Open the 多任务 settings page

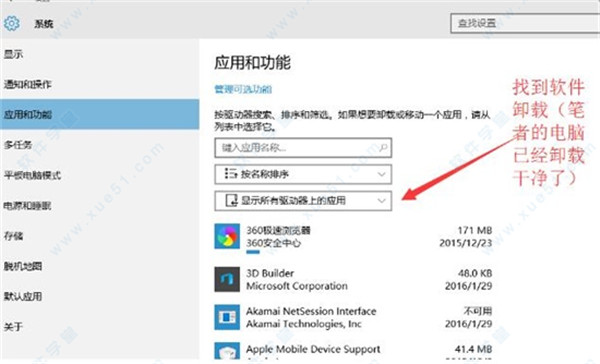(99, 145)
